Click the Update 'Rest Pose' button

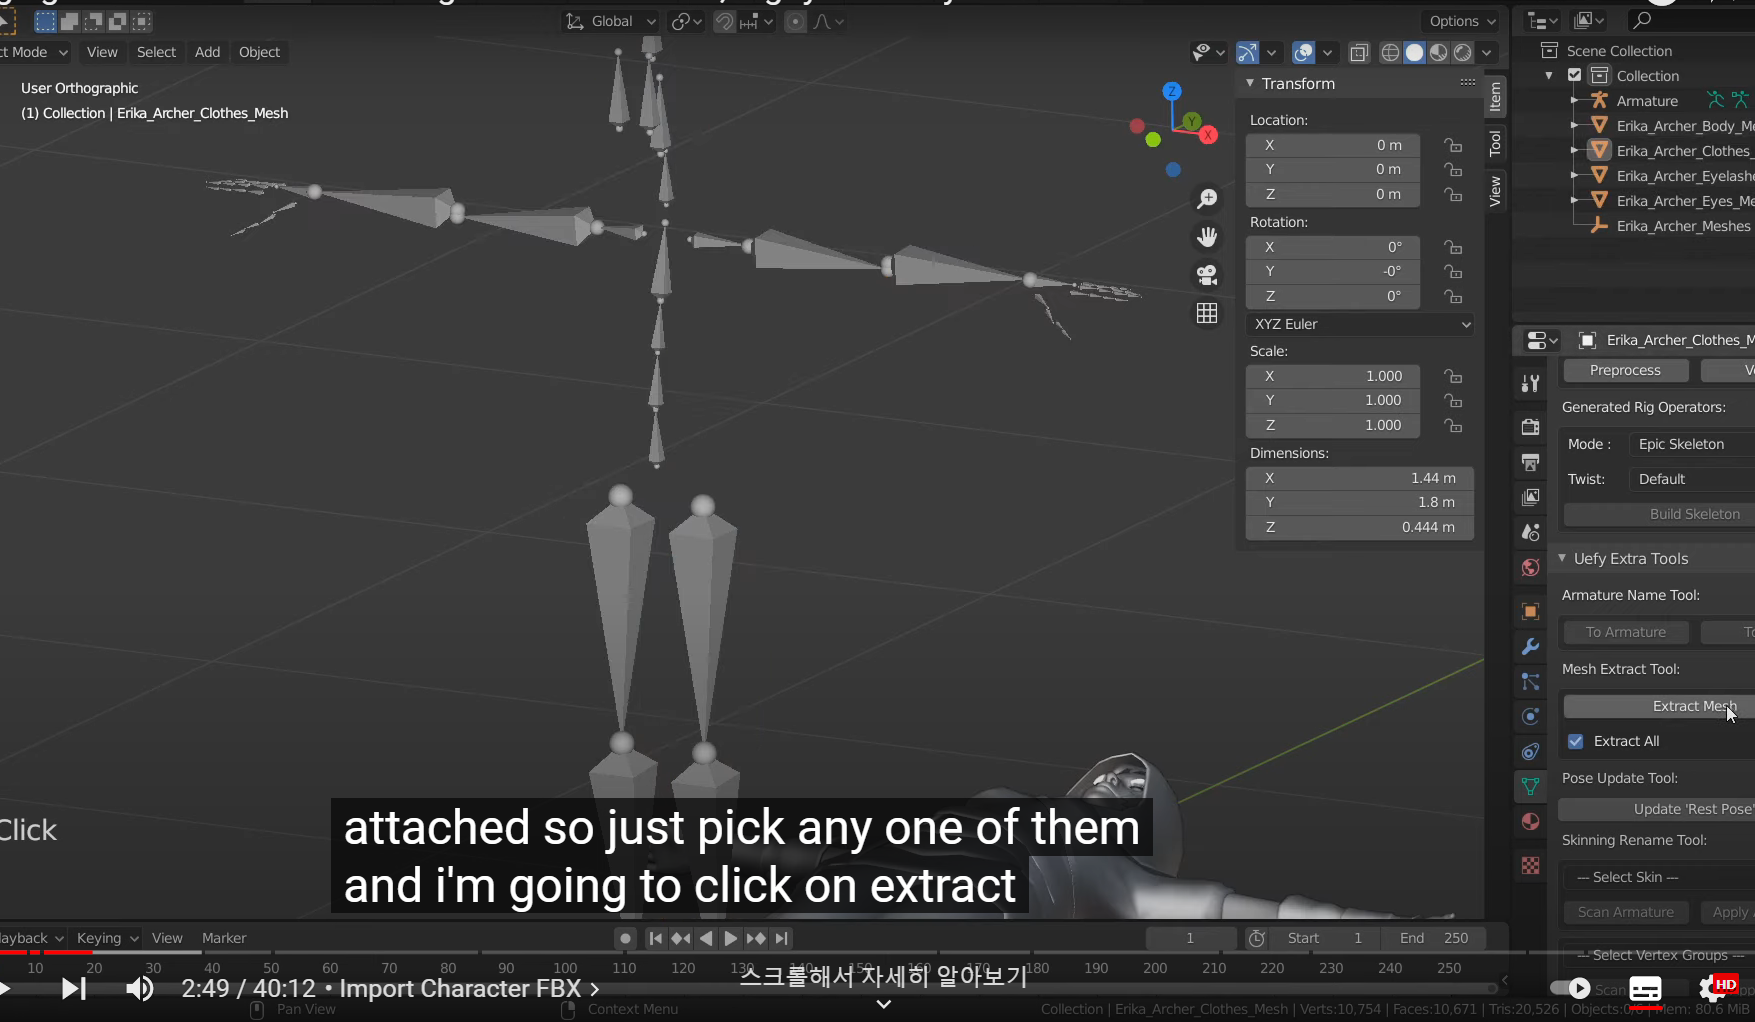pyautogui.click(x=1657, y=809)
